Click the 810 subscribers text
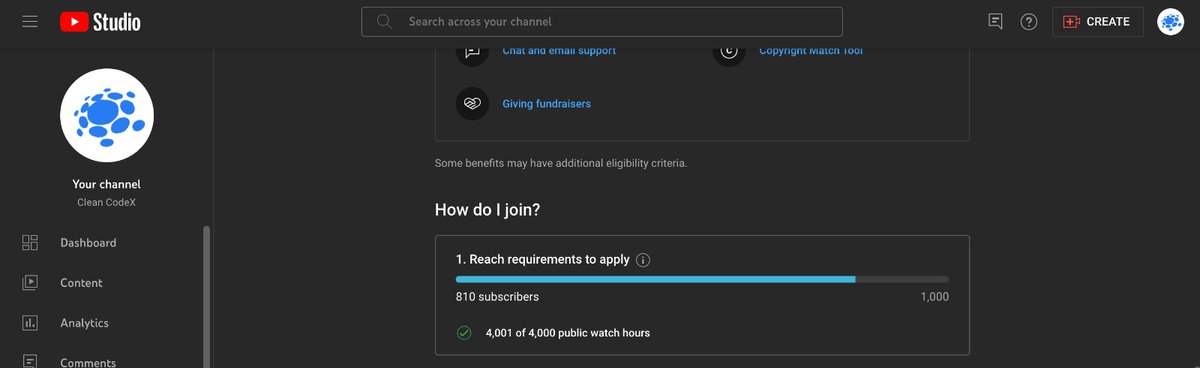Image resolution: width=1200 pixels, height=368 pixels. [x=497, y=297]
